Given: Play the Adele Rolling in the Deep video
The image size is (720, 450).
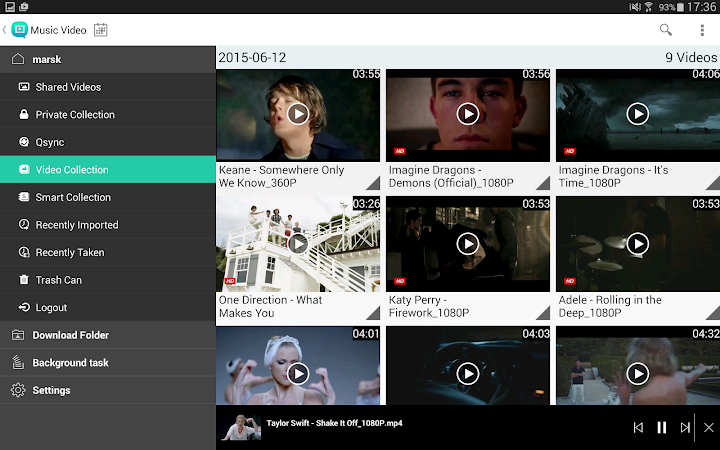Looking at the screenshot, I should [638, 244].
